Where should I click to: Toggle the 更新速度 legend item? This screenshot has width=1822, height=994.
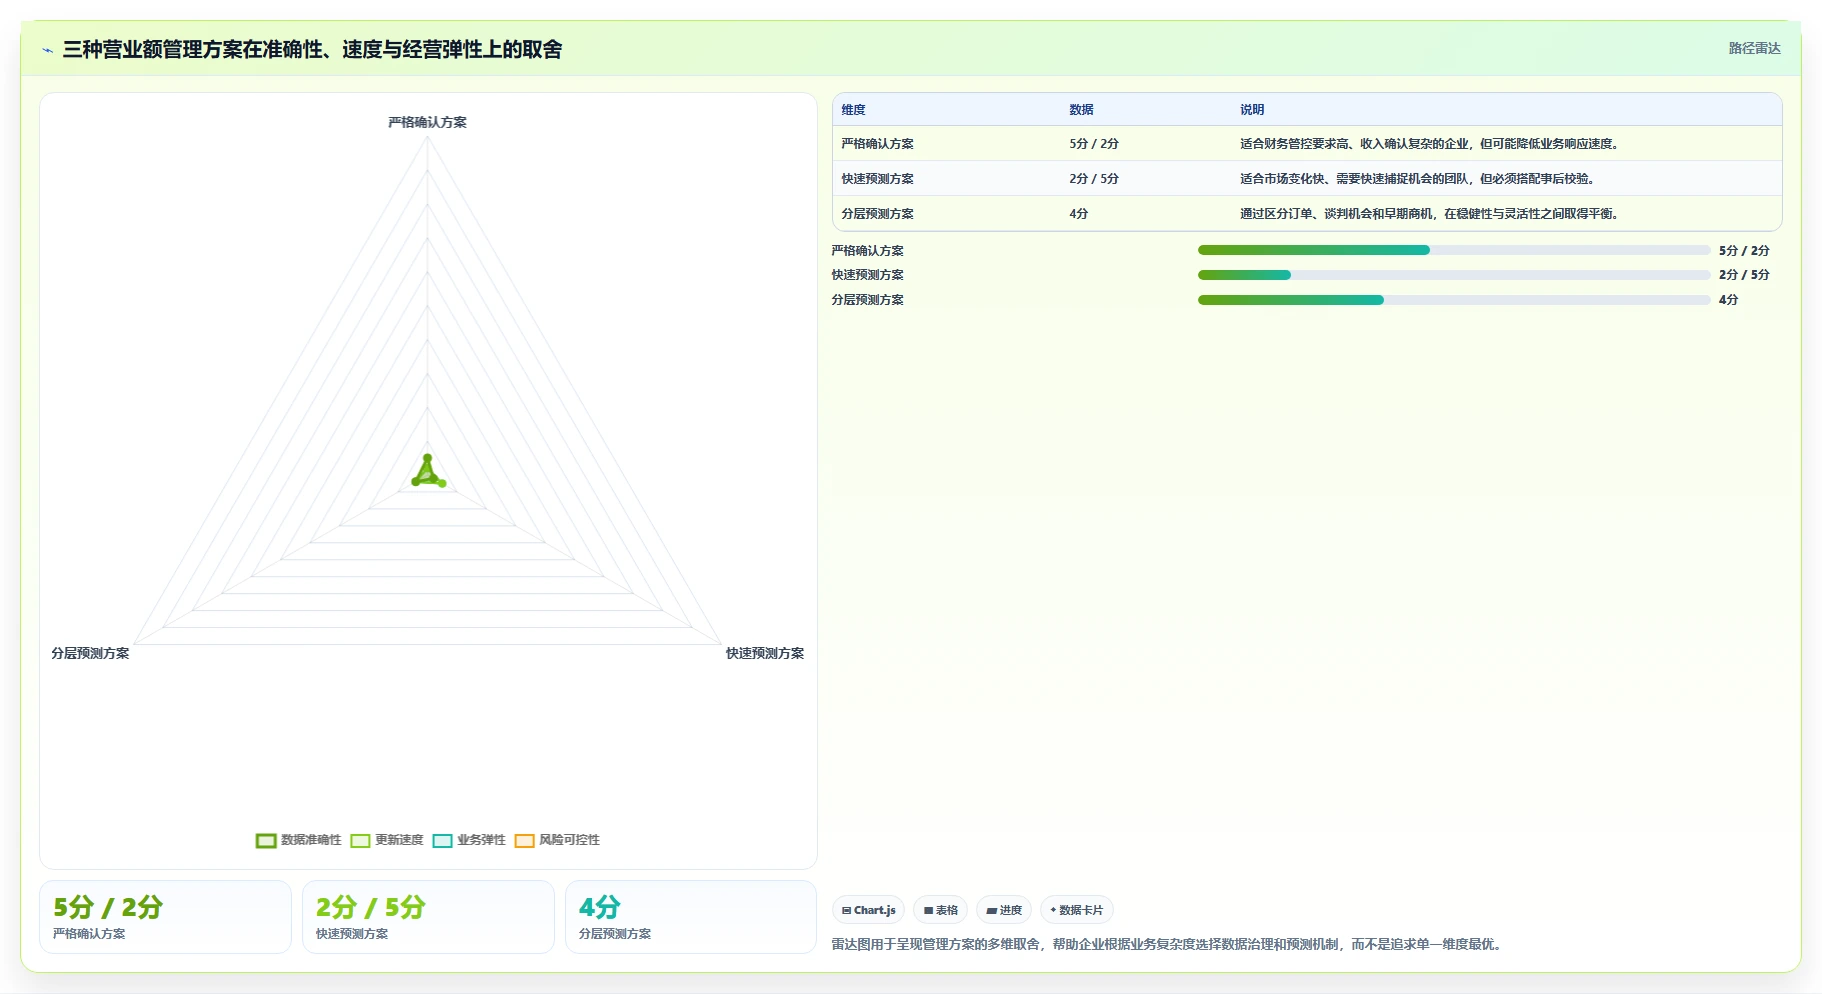pyautogui.click(x=387, y=840)
